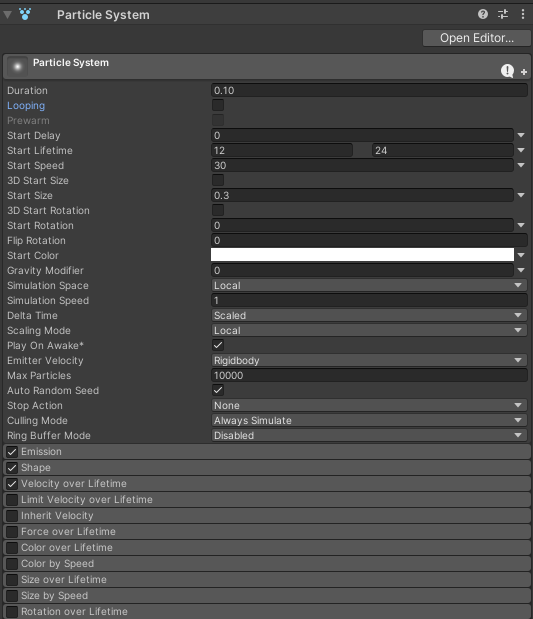533x619 pixels.
Task: Disable the Velocity over Lifetime module checkbox
Action: click(x=12, y=484)
